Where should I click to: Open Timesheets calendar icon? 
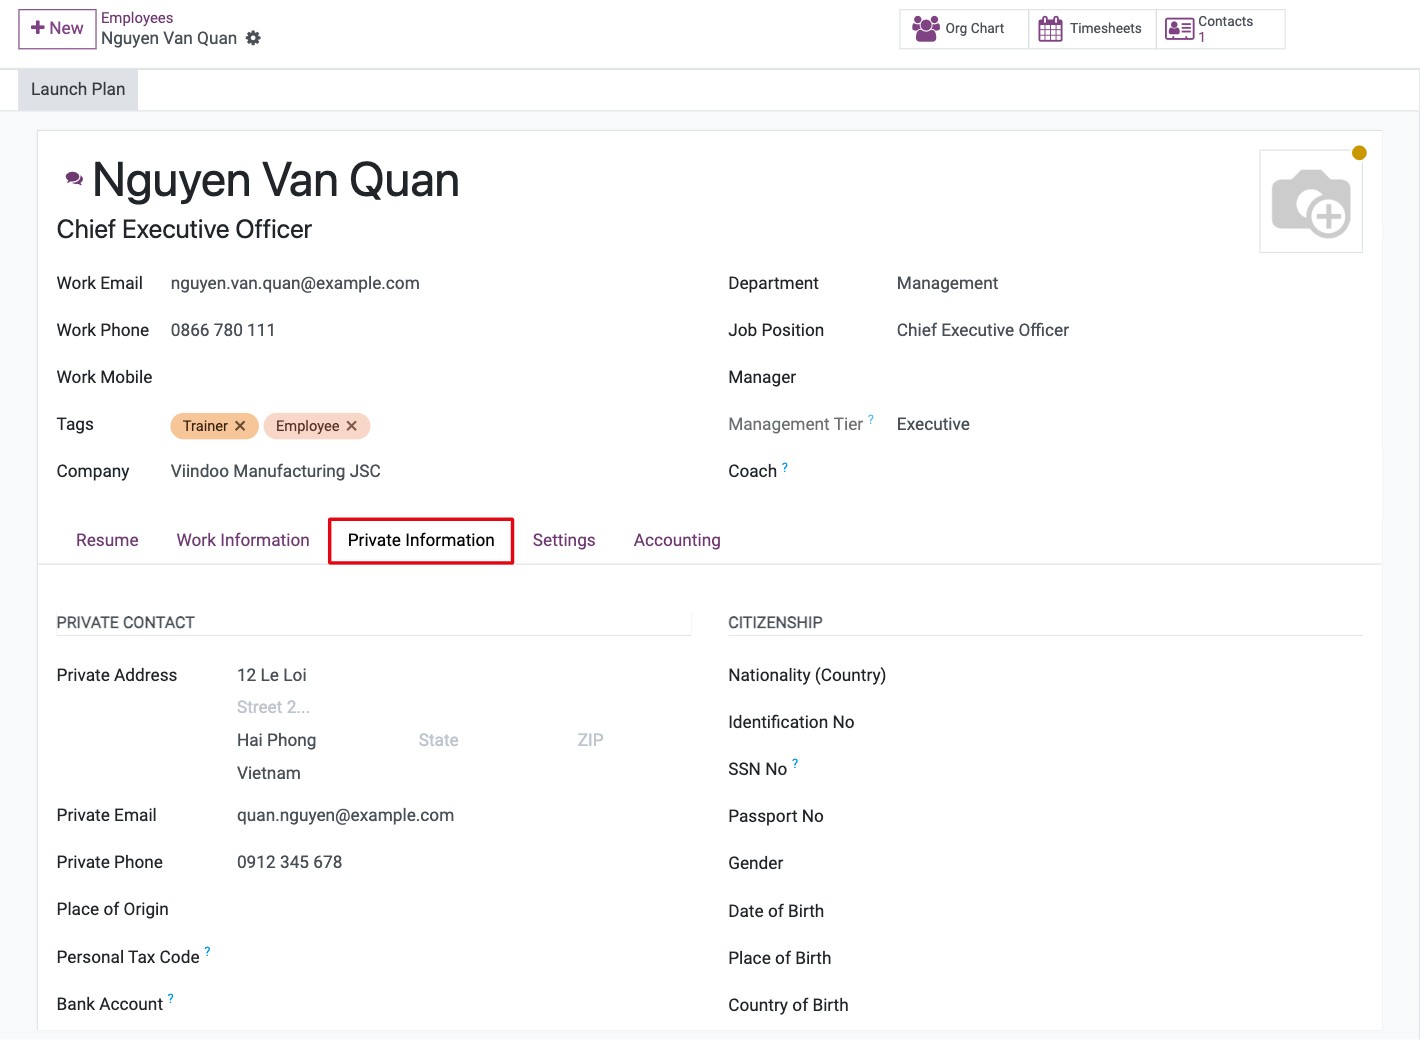[x=1050, y=29]
